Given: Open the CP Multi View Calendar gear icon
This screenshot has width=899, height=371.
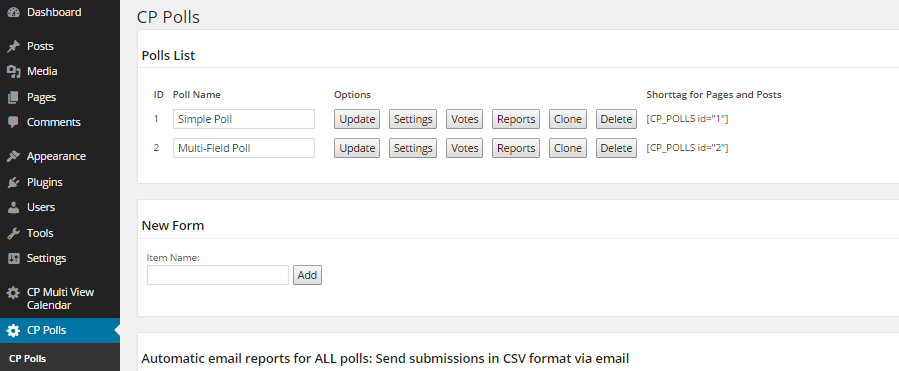Looking at the screenshot, I should point(13,293).
